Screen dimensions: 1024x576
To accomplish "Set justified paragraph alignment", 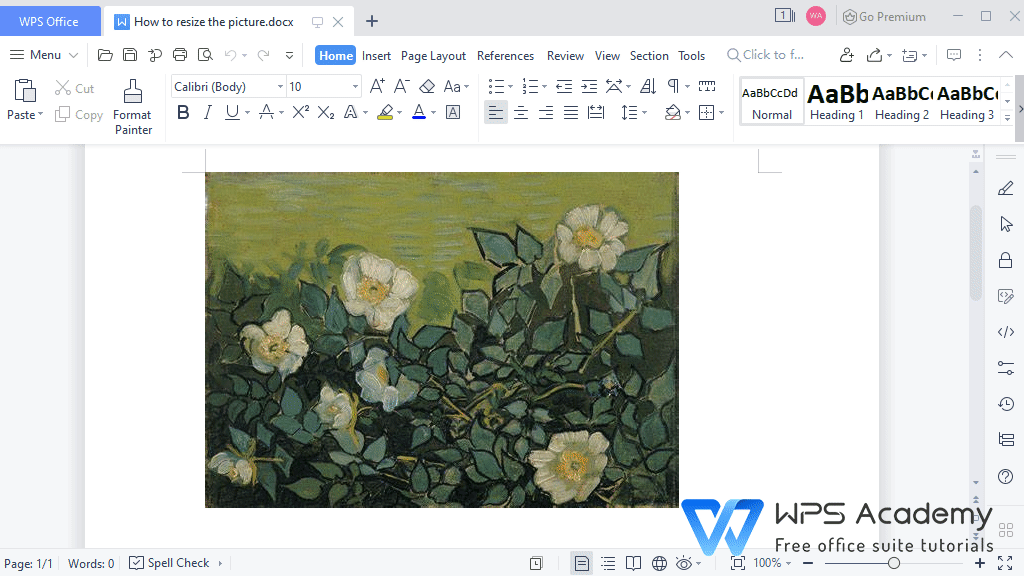I will [571, 113].
